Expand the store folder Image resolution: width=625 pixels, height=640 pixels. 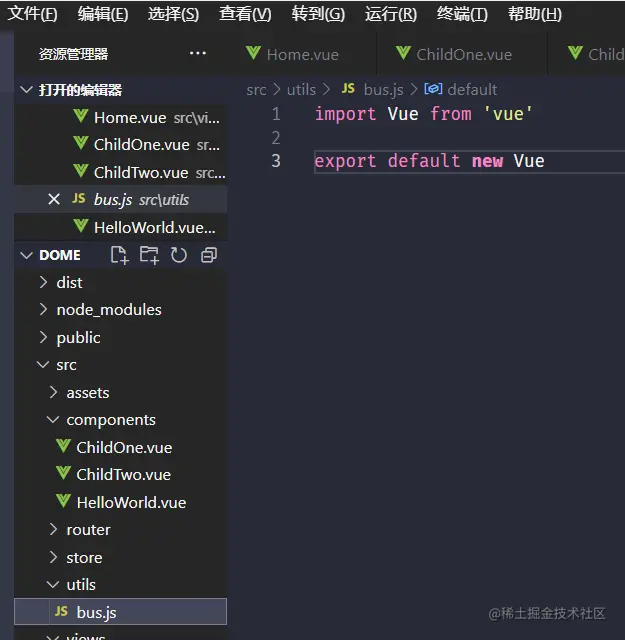(120, 558)
